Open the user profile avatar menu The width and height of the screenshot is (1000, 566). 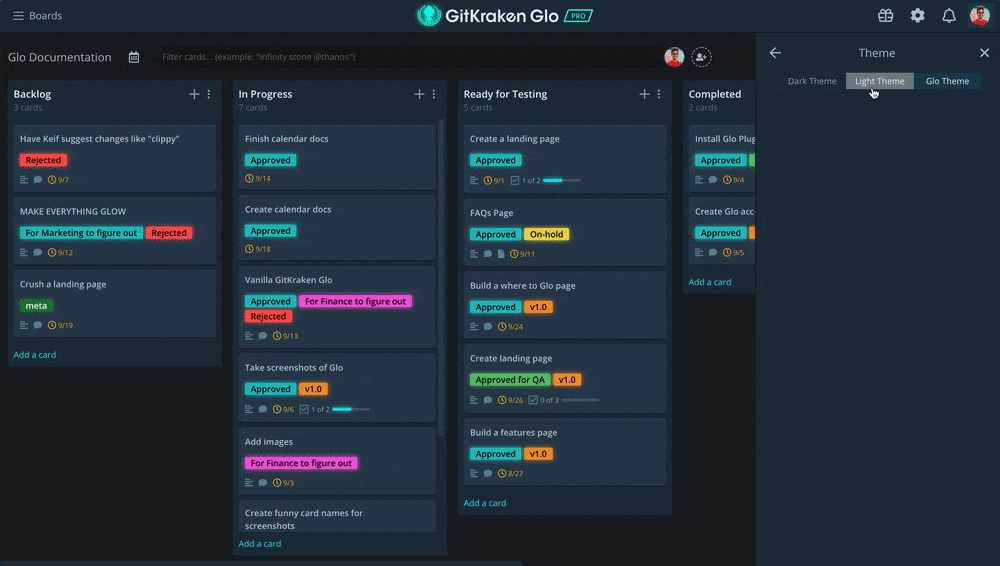[x=980, y=15]
